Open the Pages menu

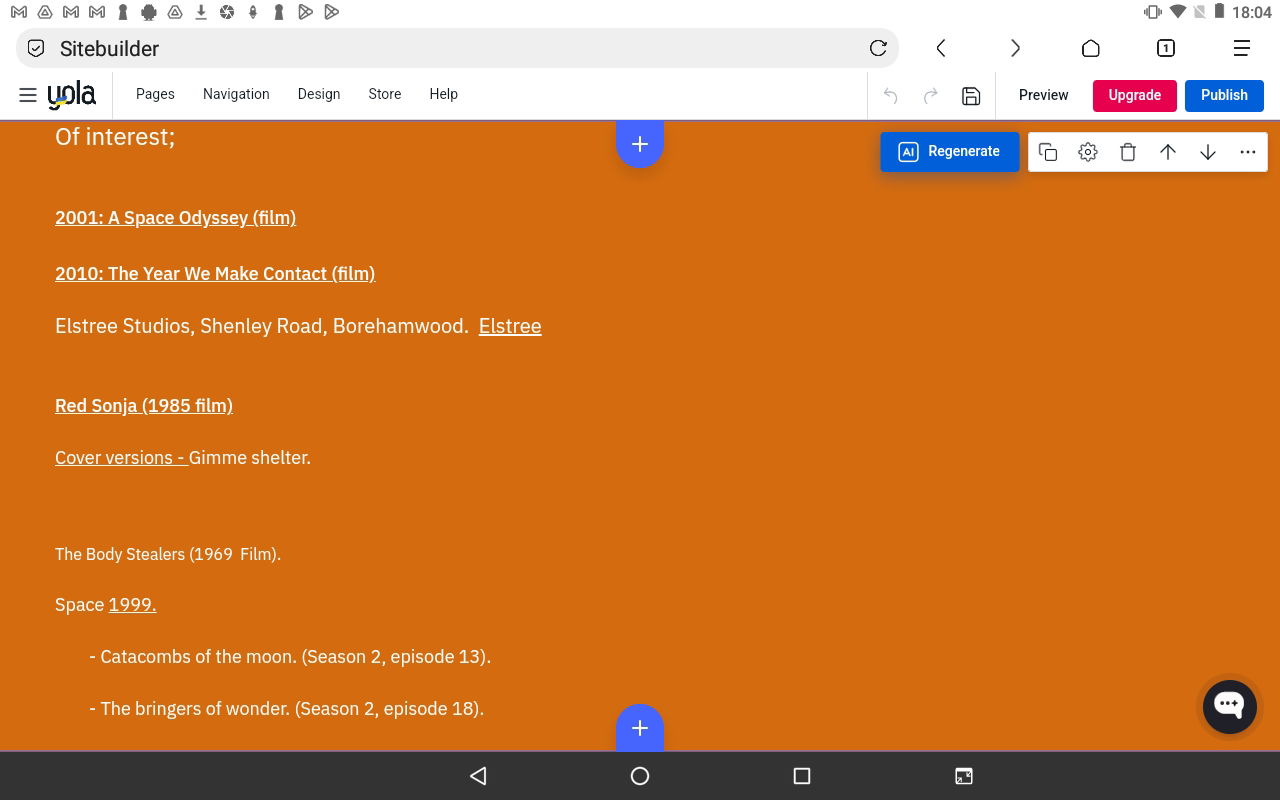pyautogui.click(x=155, y=94)
